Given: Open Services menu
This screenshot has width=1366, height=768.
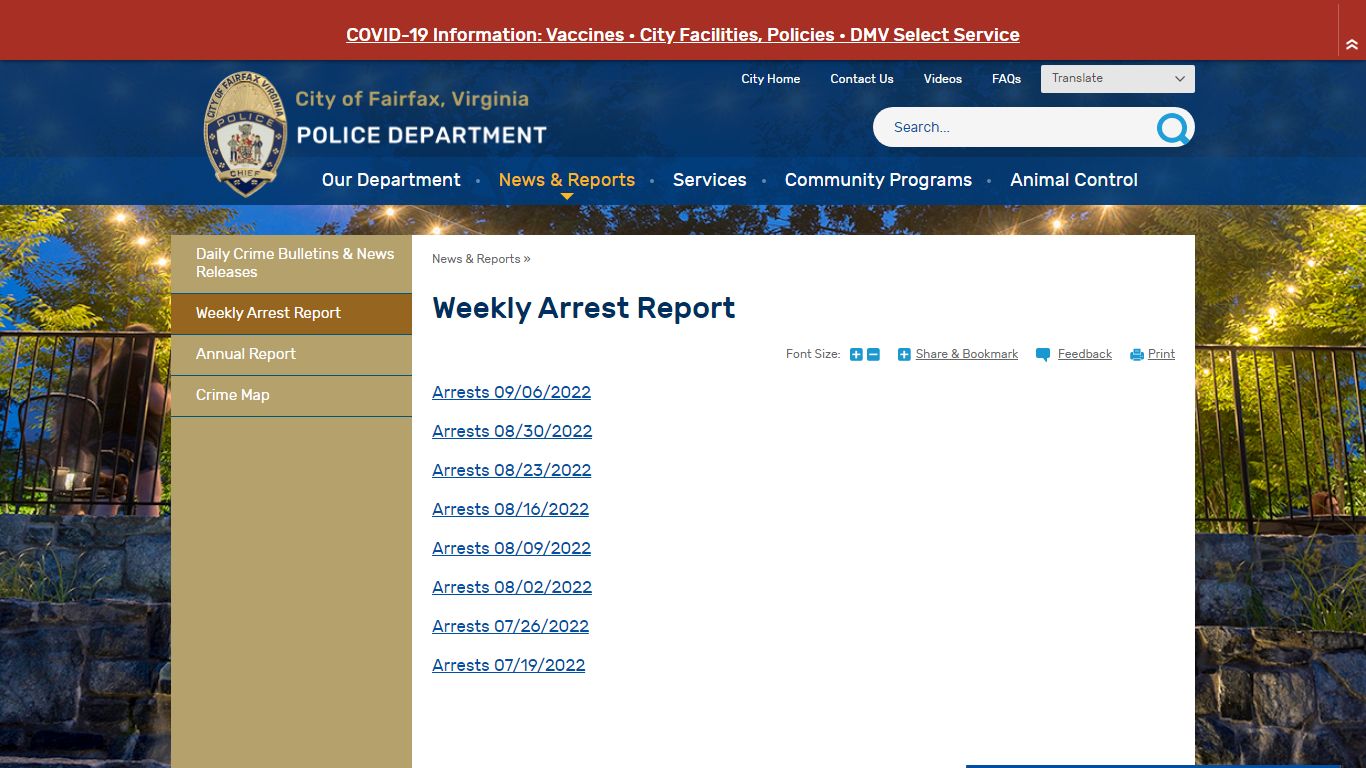Looking at the screenshot, I should (x=710, y=180).
